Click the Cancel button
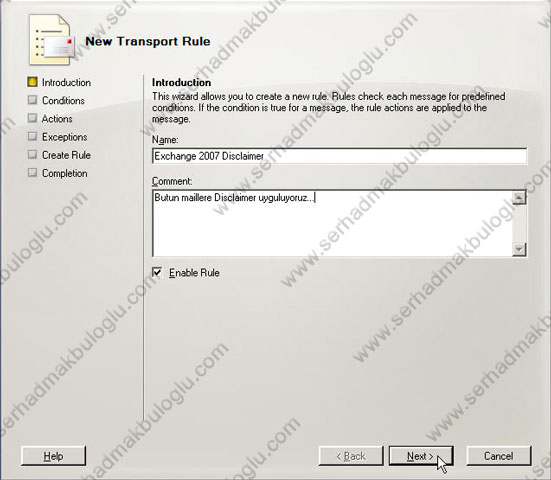Viewport: 551px width, 480px height. [499, 456]
